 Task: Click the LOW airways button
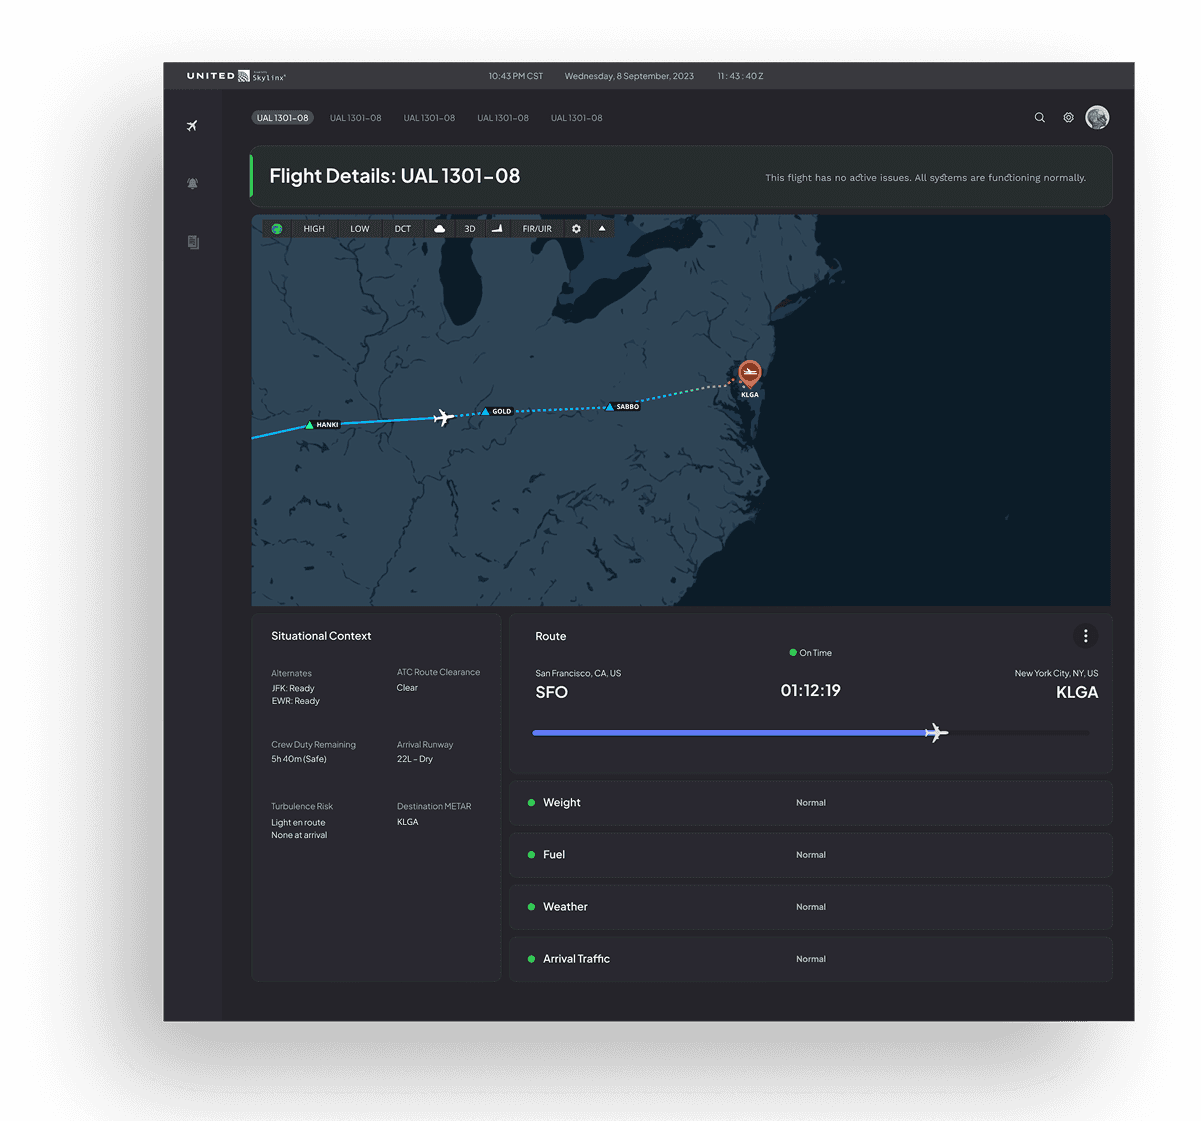point(360,228)
